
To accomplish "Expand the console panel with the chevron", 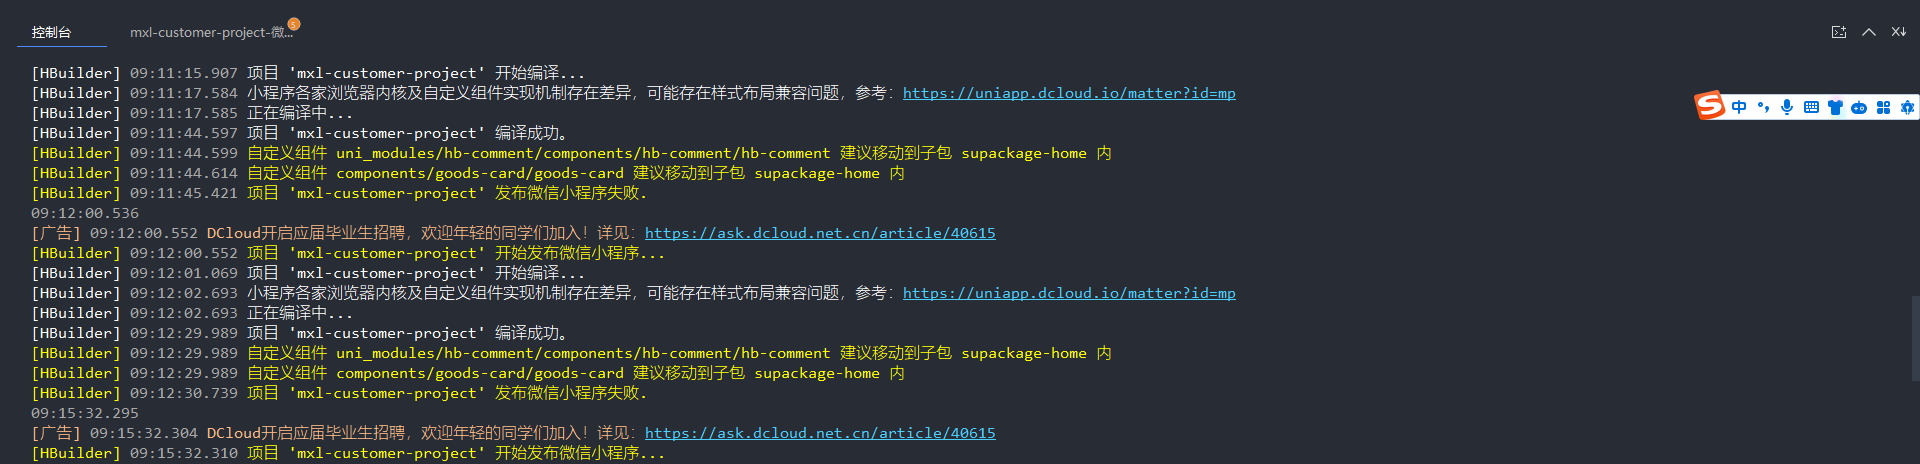I will pyautogui.click(x=1868, y=32).
